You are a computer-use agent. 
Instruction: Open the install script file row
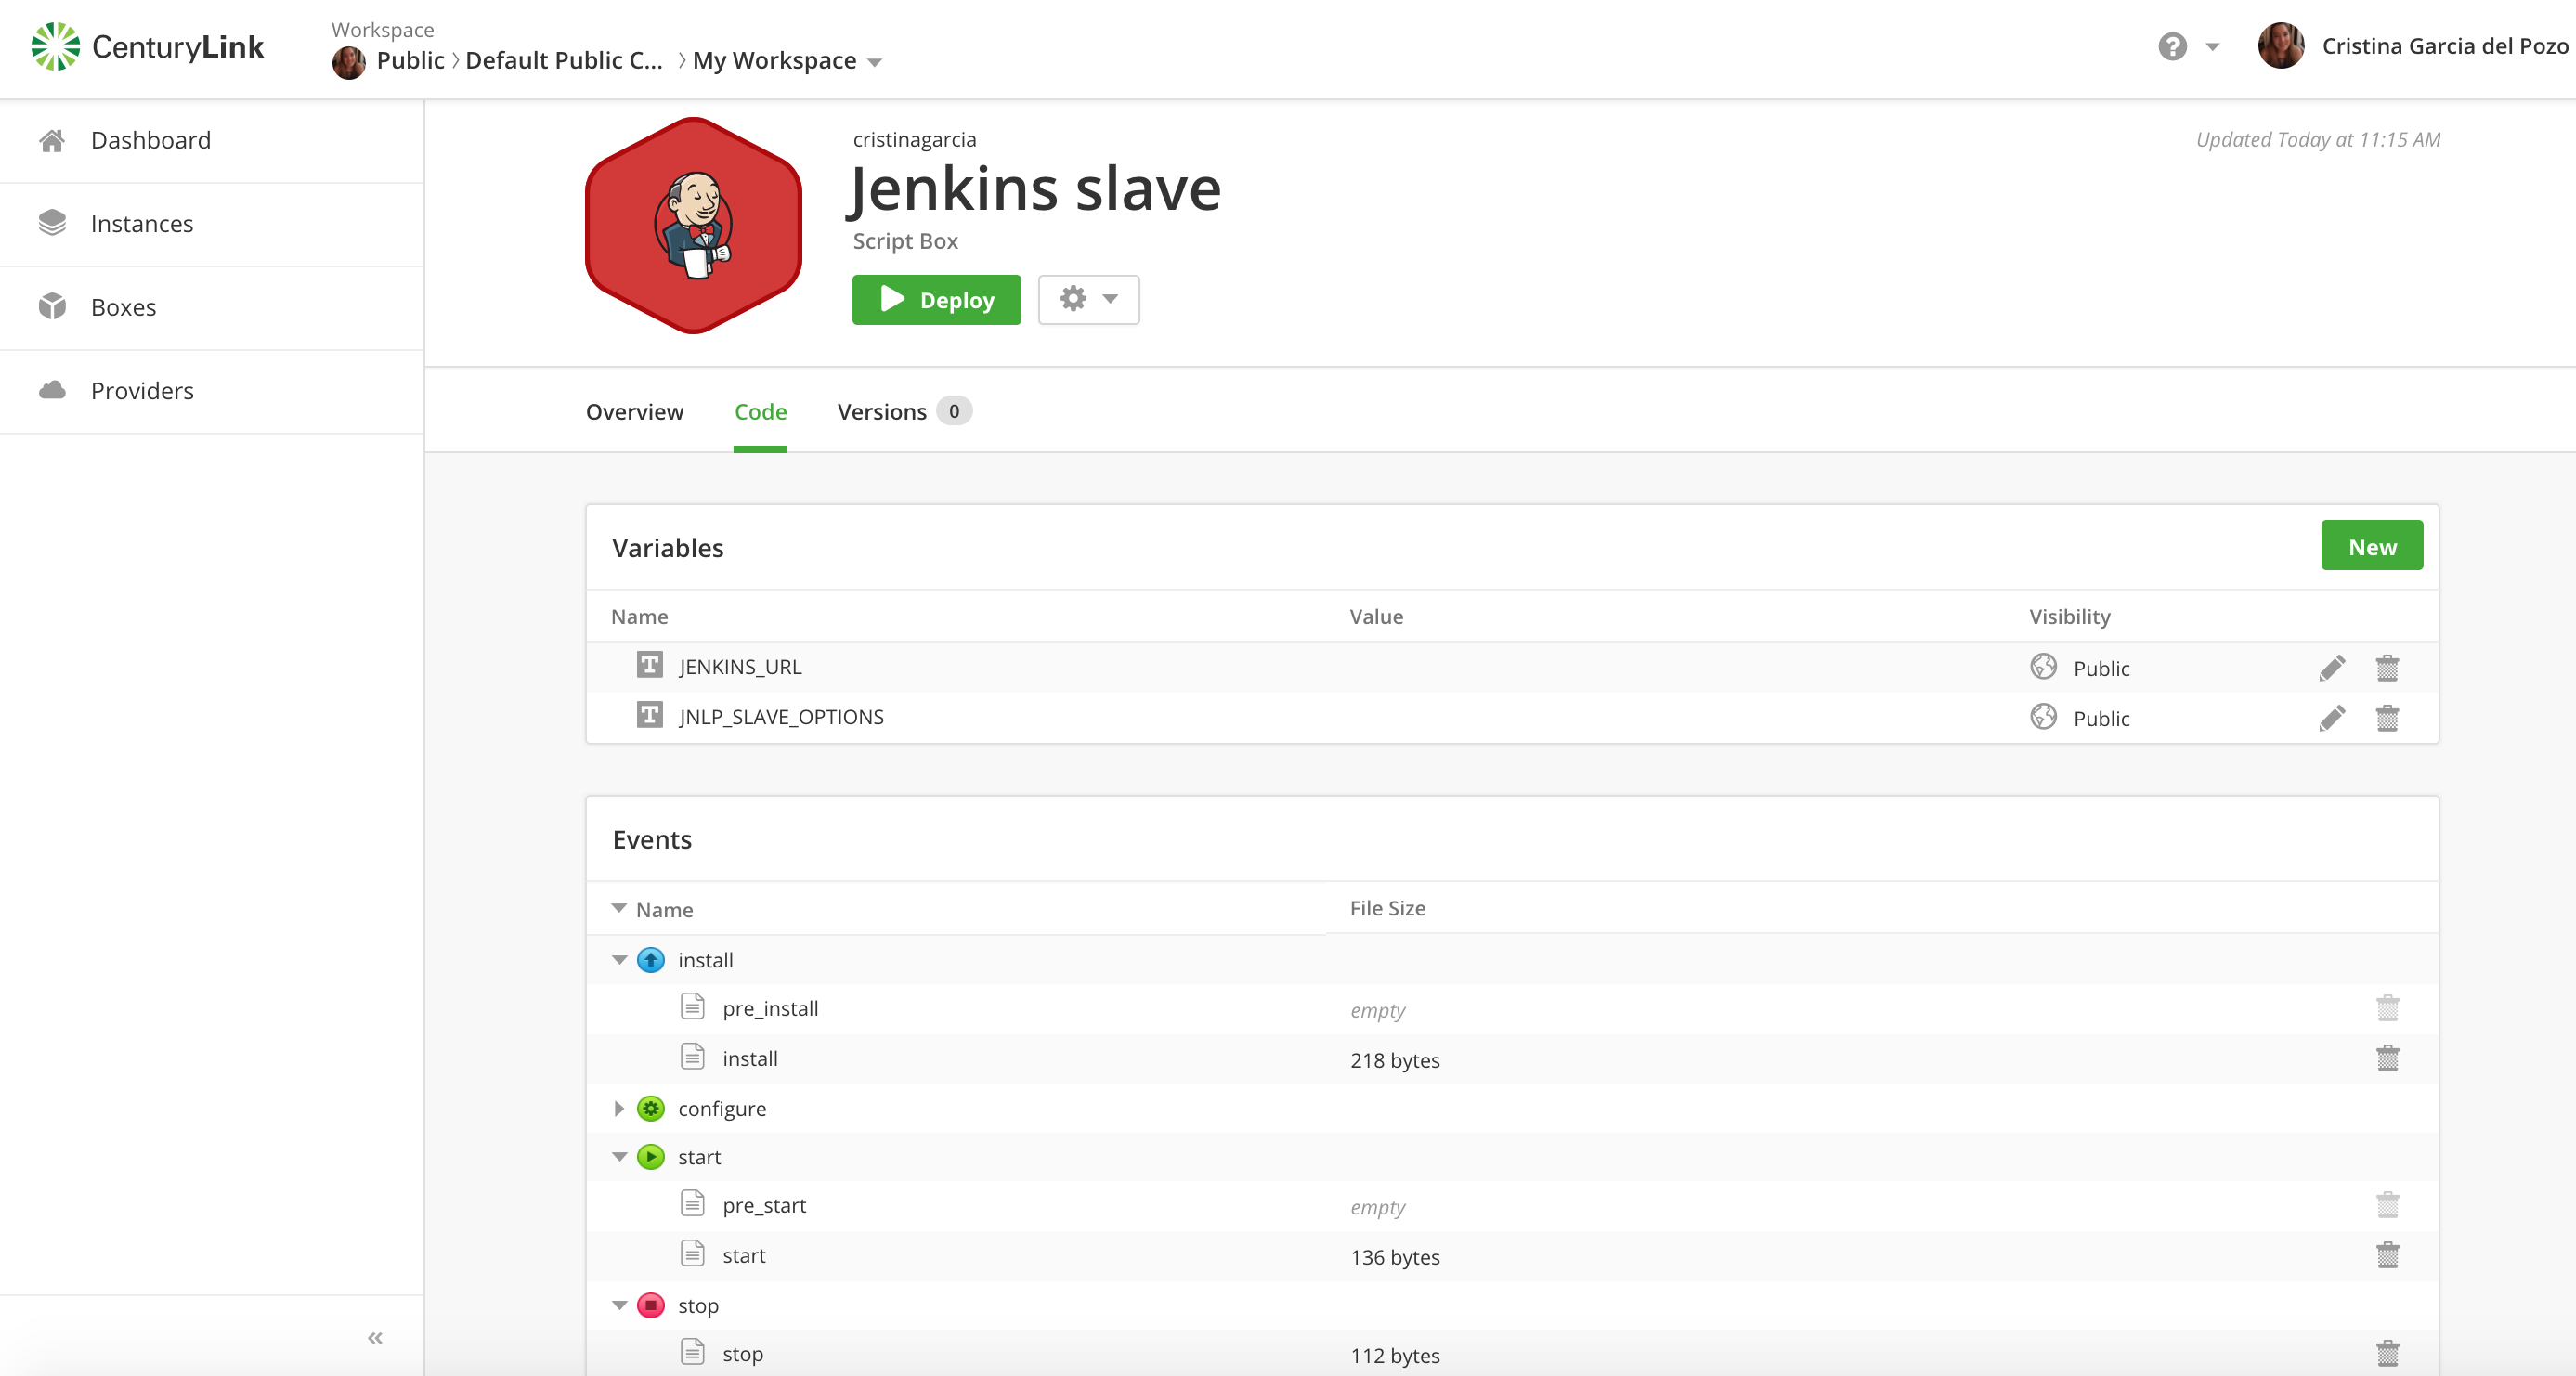tap(1512, 1058)
